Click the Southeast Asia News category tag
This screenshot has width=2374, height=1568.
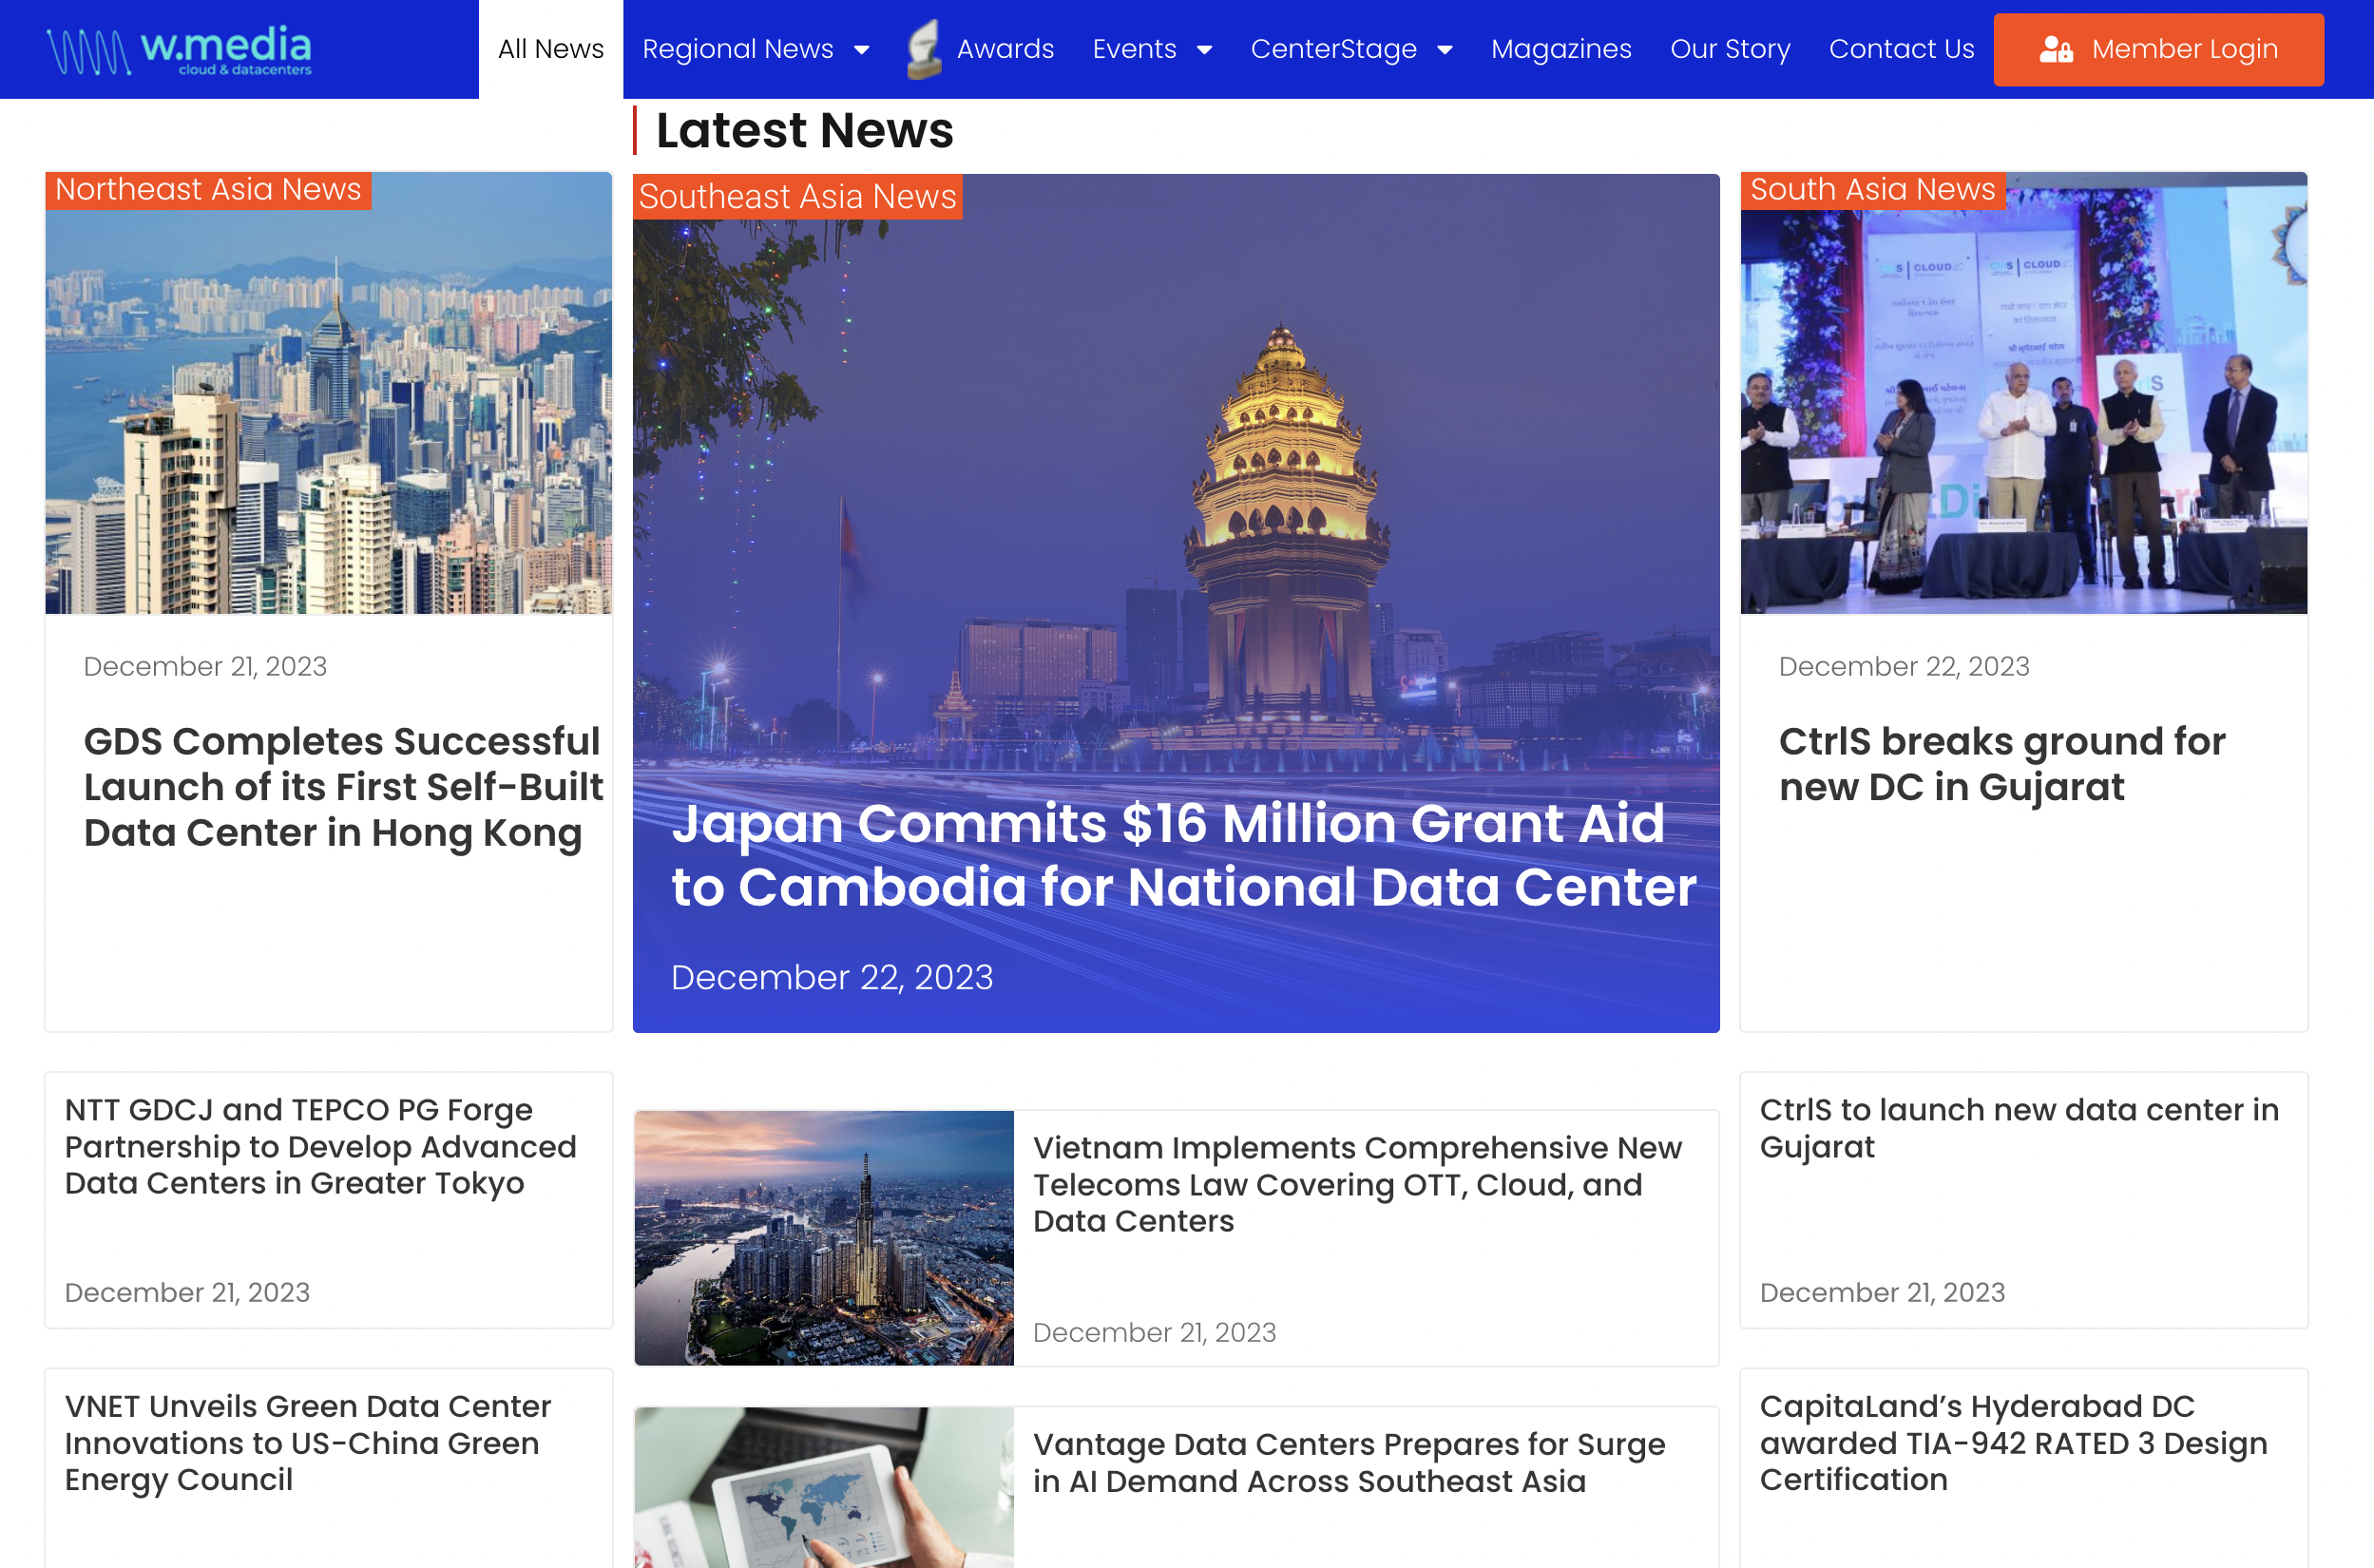click(797, 197)
